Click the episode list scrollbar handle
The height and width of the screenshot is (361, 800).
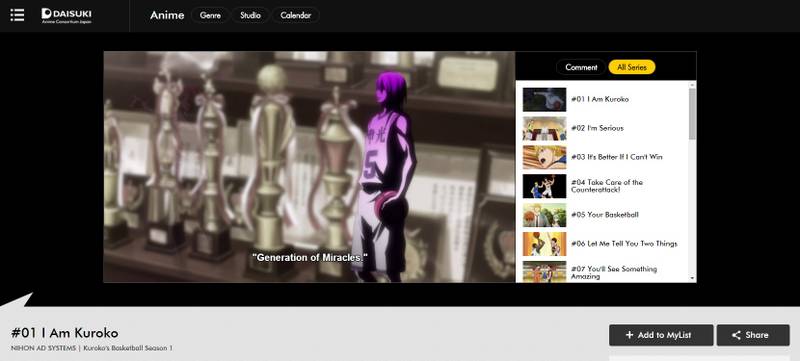click(692, 113)
